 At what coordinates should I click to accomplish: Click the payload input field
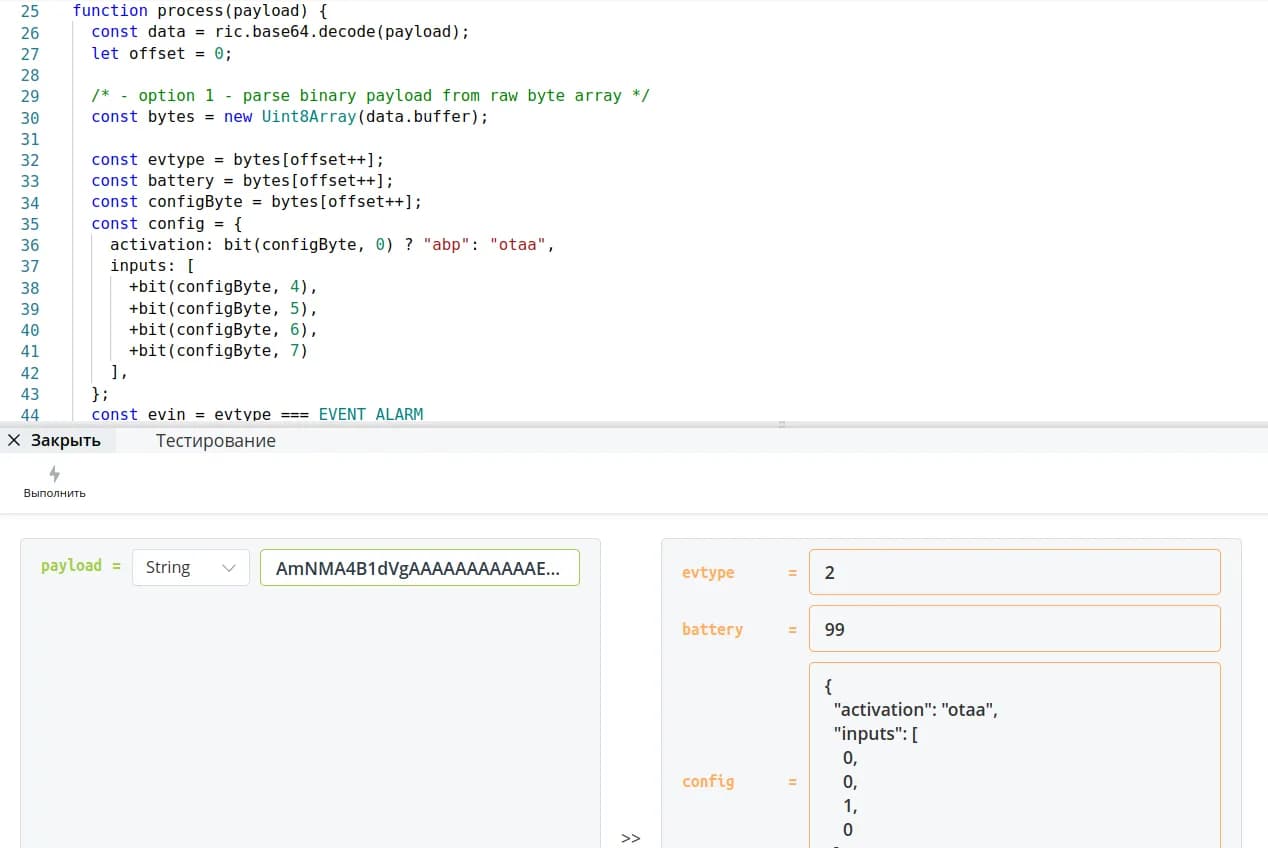coord(419,567)
